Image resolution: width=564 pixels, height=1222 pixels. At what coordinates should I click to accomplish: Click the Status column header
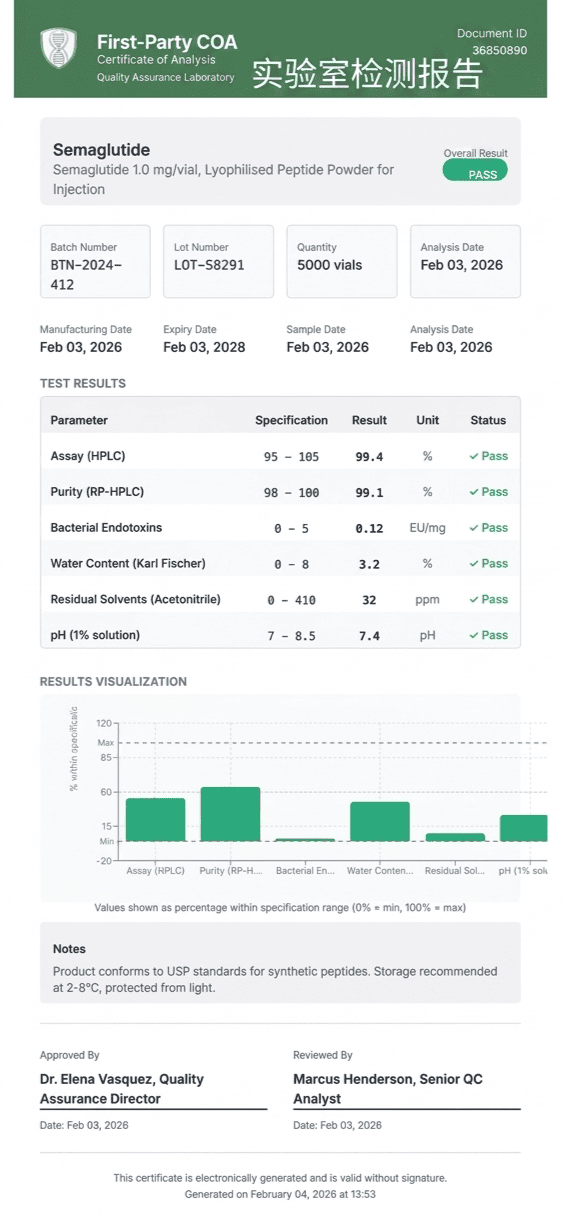click(488, 420)
